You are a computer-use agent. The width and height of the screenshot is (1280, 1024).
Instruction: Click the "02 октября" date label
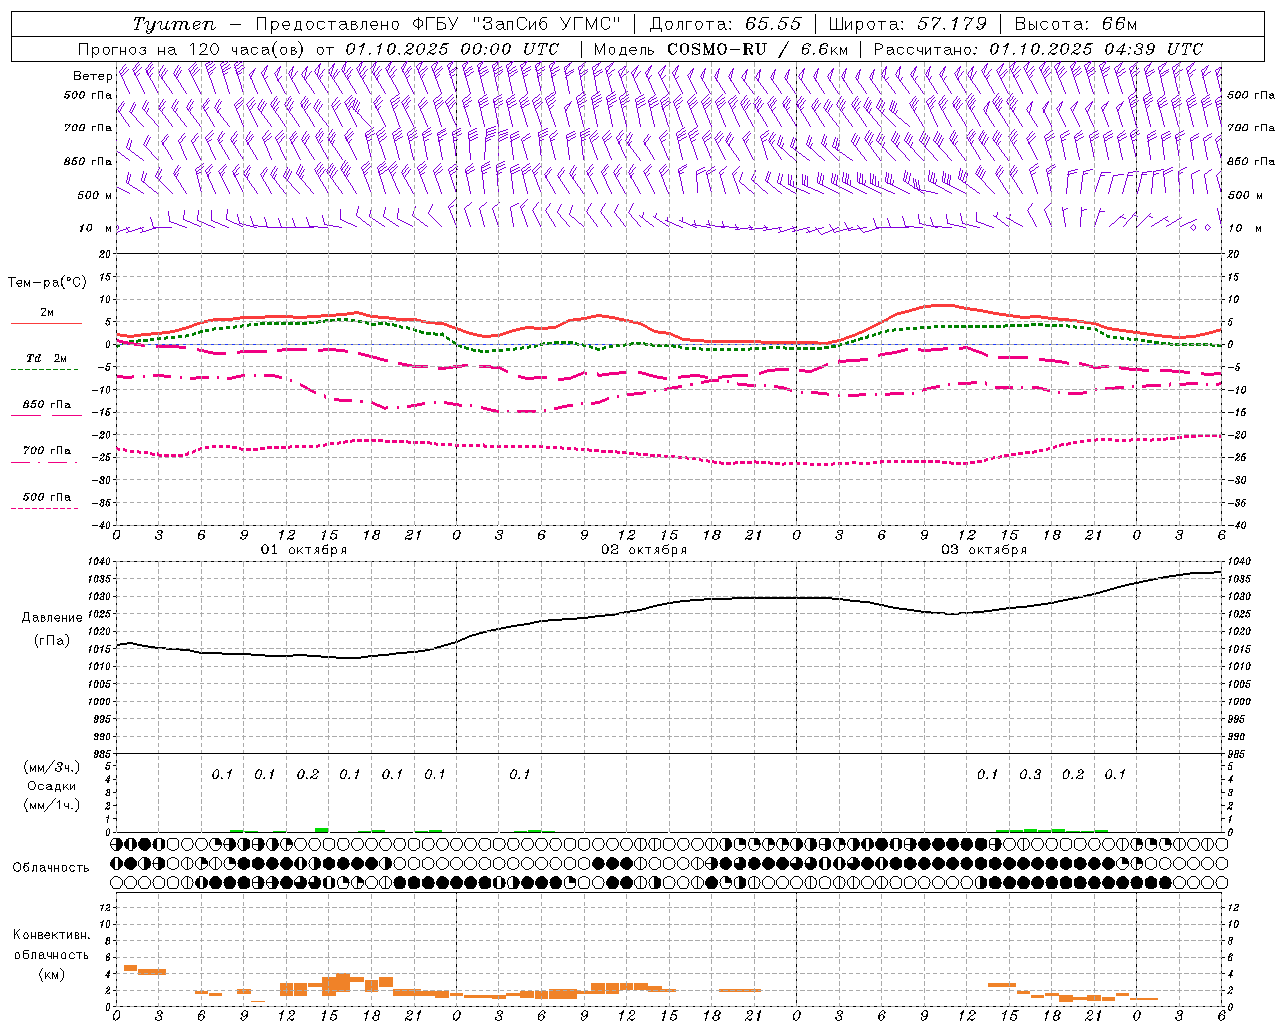644,550
